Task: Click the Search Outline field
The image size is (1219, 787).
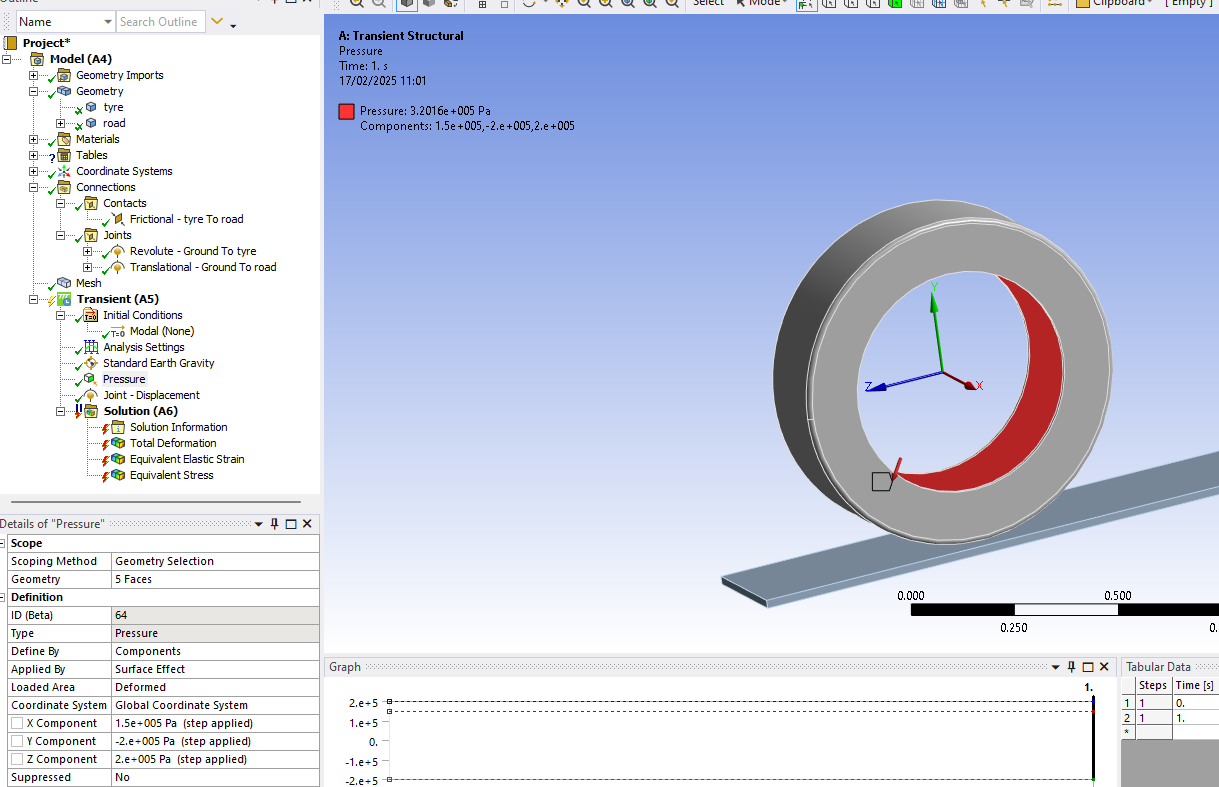Action: point(160,22)
